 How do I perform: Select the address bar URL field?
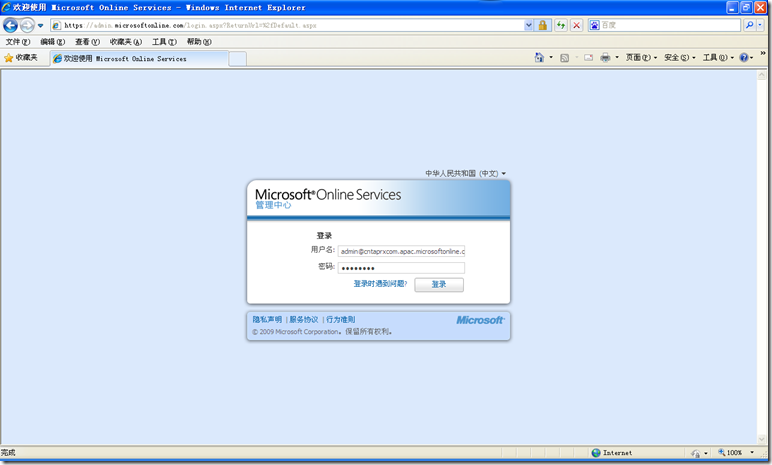287,25
